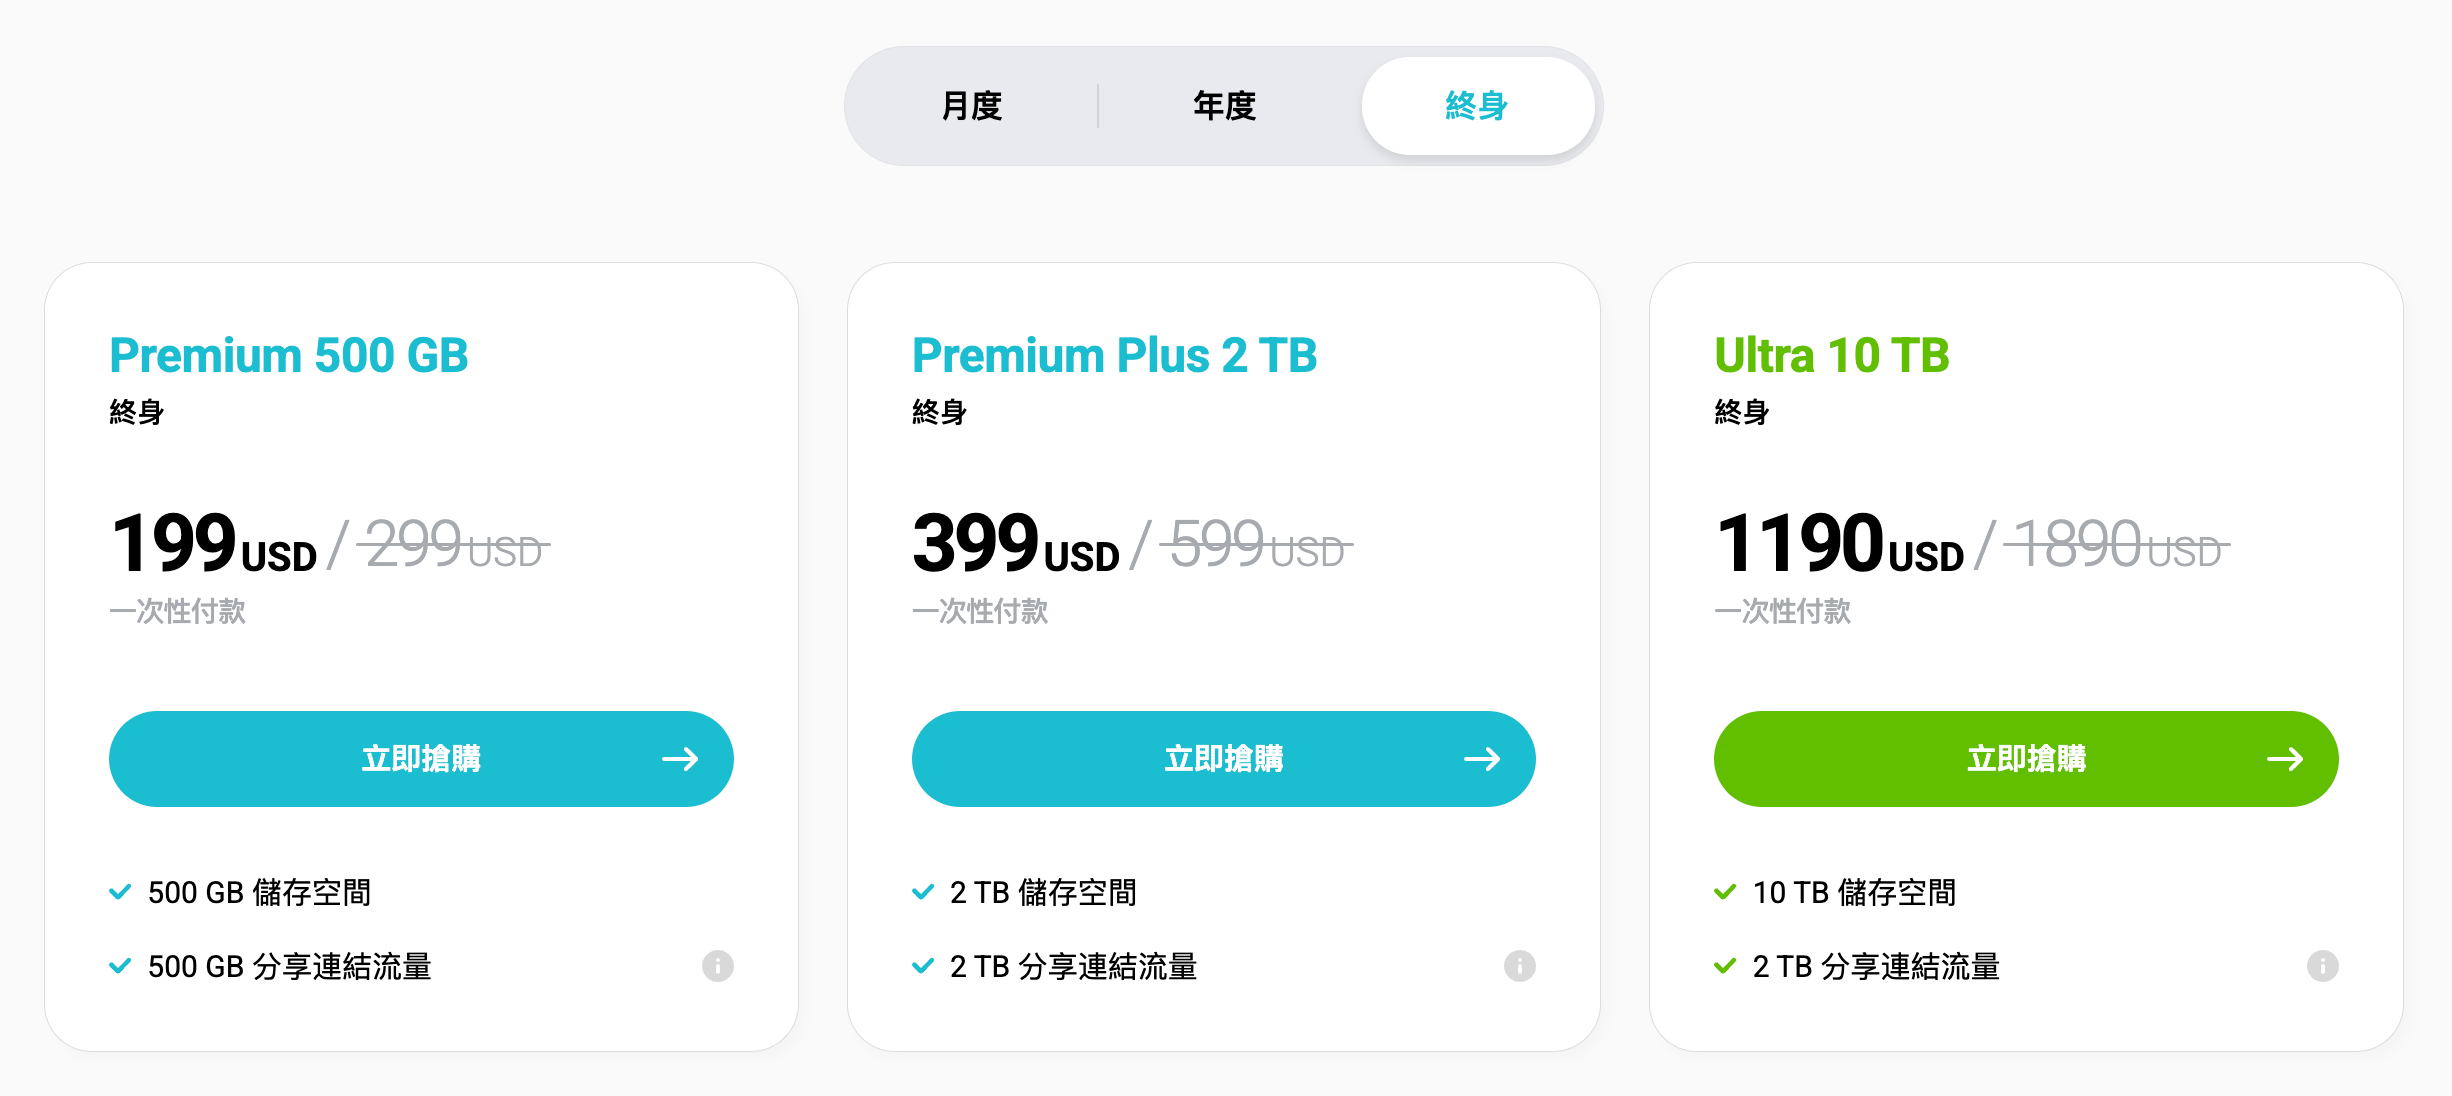Click 立即搶購 for Ultra 10 TB plan
The image size is (2452, 1096).
tap(2025, 759)
